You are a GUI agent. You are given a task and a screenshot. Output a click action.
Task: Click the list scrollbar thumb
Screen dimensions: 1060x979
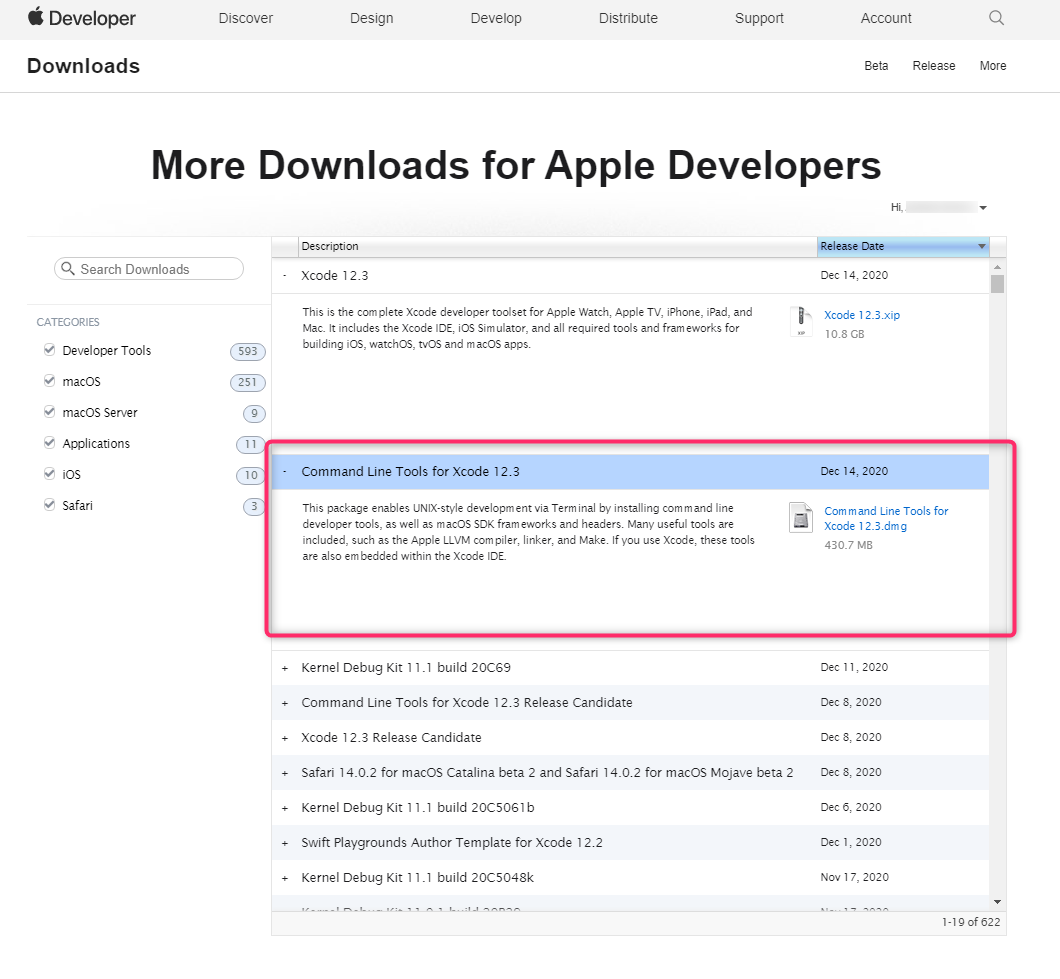[x=997, y=284]
